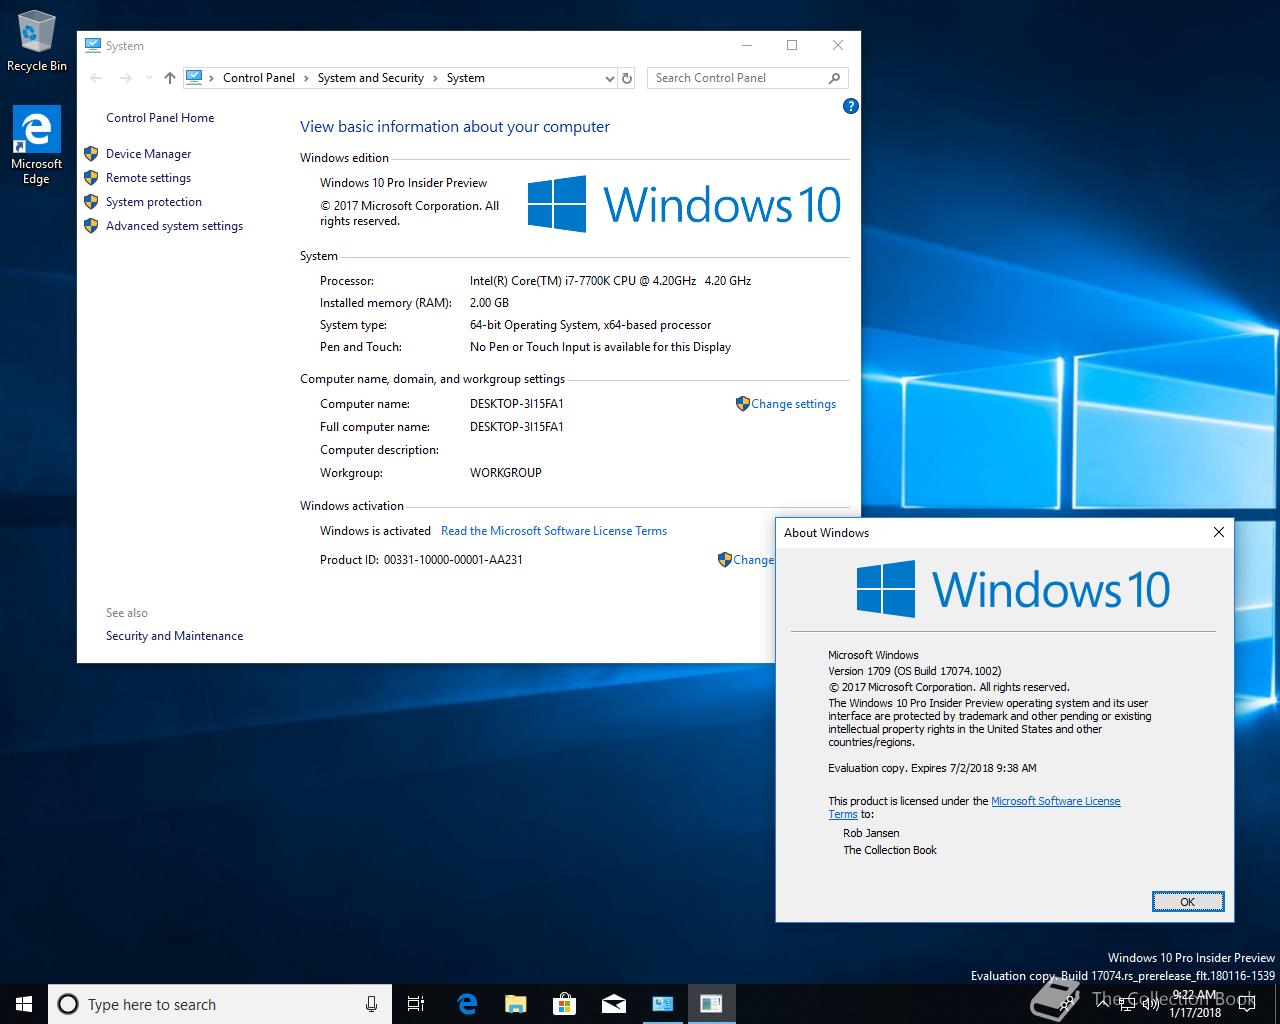The image size is (1280, 1024).
Task: Open Microsoft Store from taskbar
Action: (564, 1004)
